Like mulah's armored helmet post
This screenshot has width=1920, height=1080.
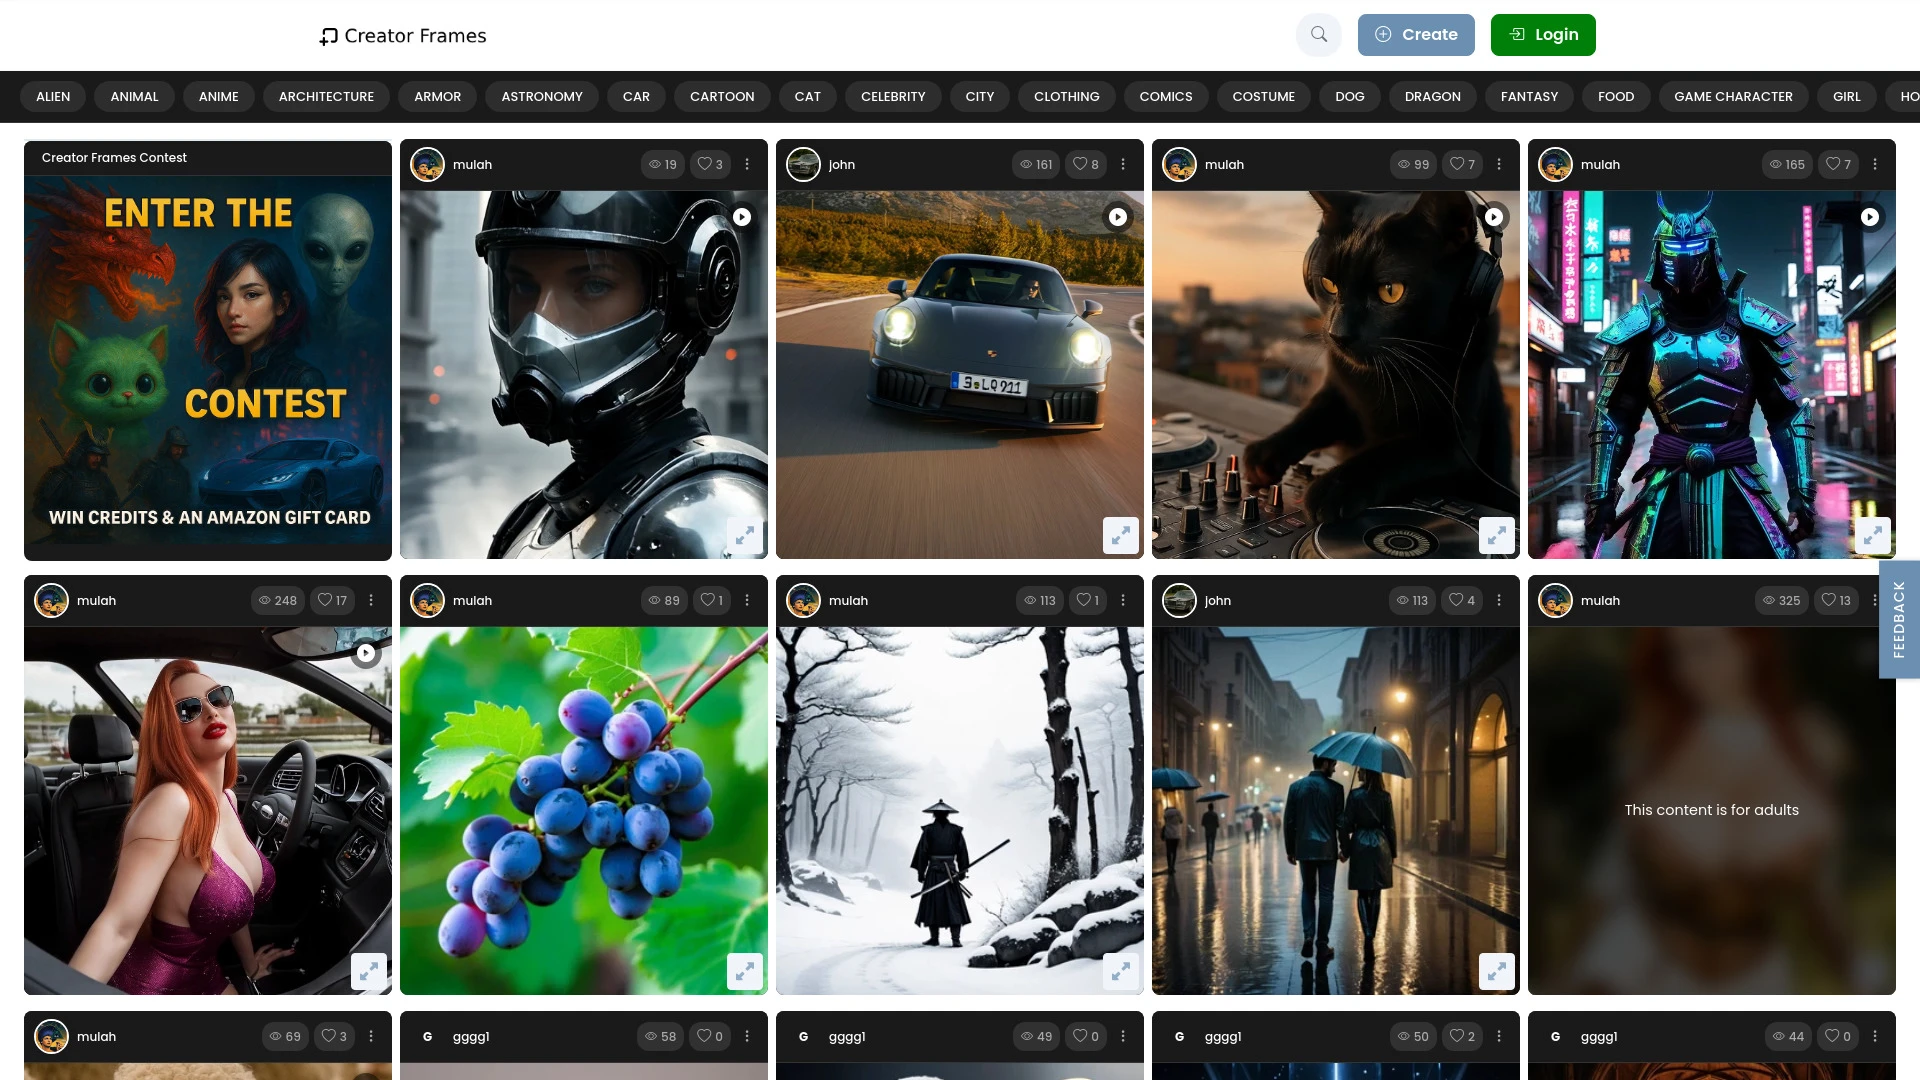(705, 164)
